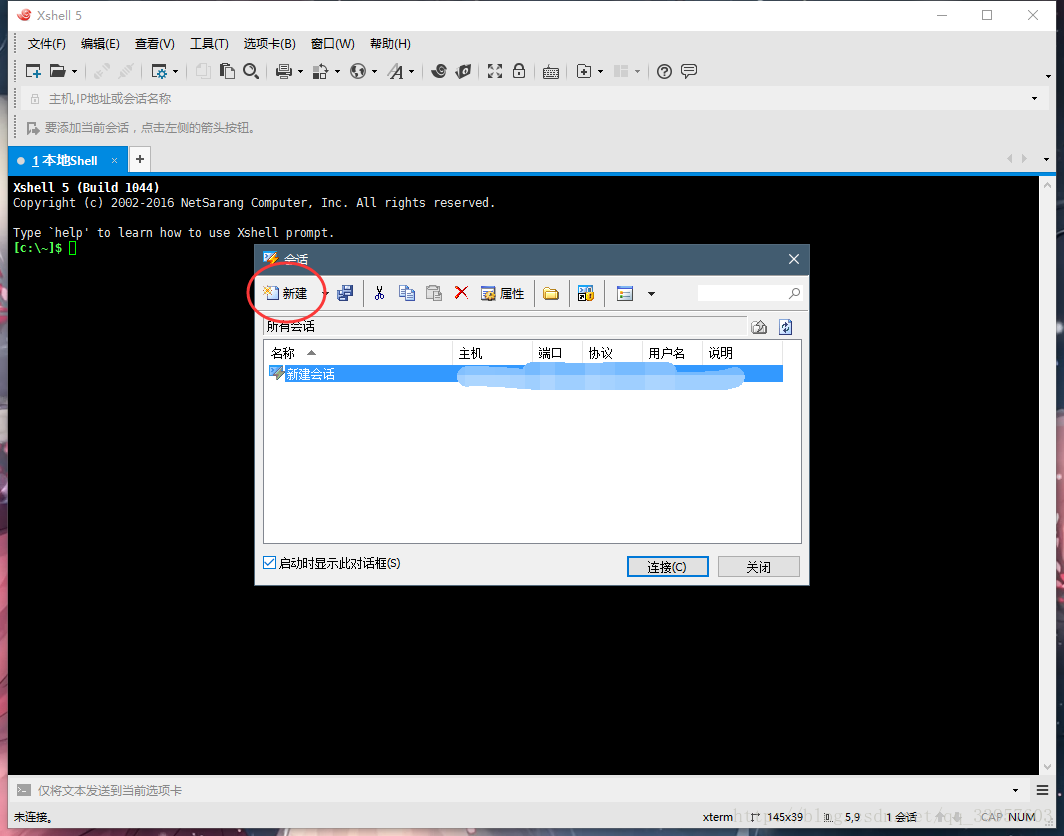The image size is (1064, 836).
Task: Click the save-as/copy session computers icon
Action: click(345, 293)
